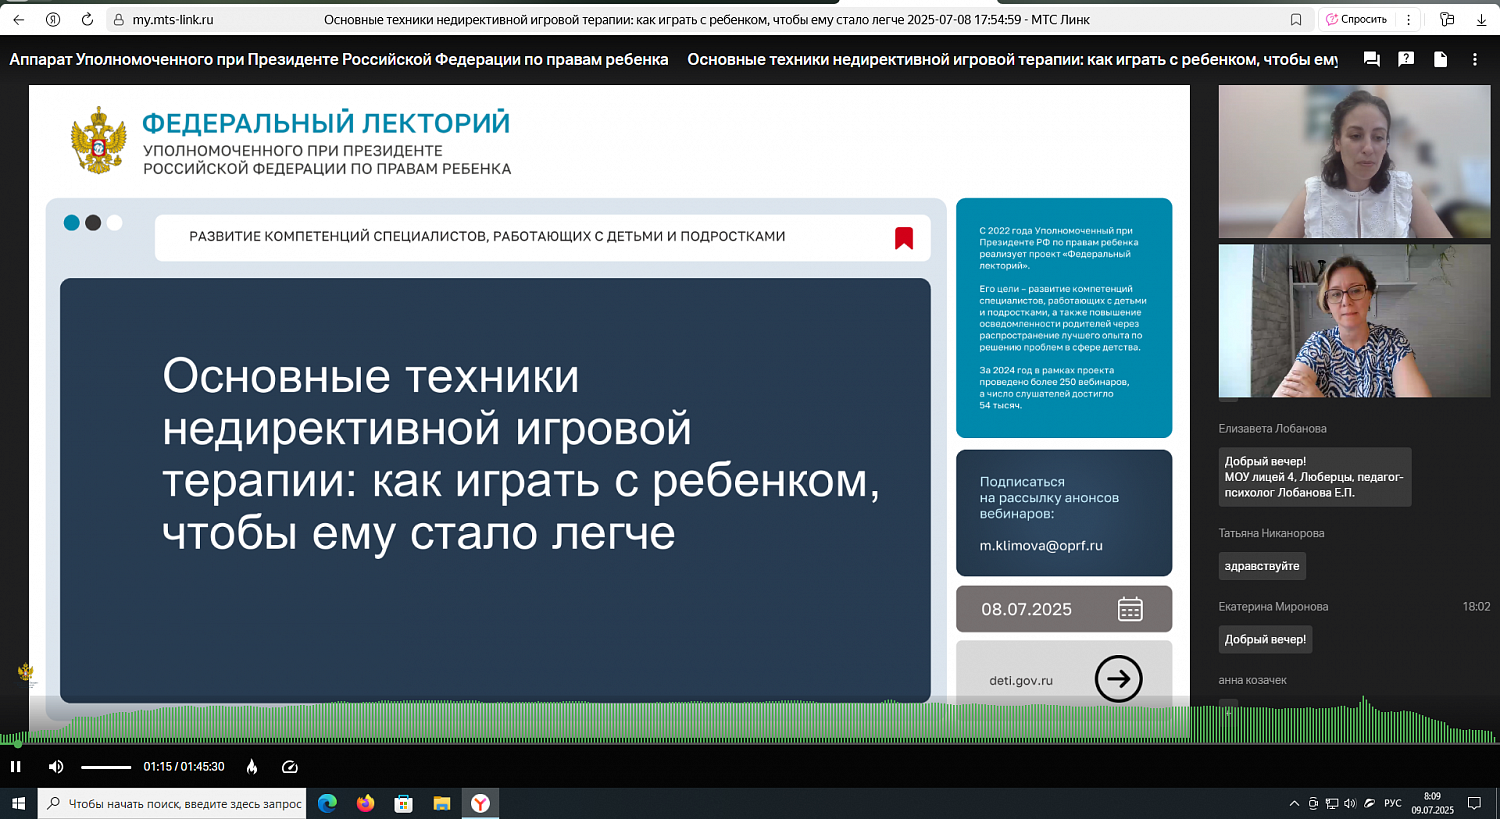Open the three-dot menu in webinar header
Image resolution: width=1500 pixels, height=819 pixels.
click(1474, 60)
